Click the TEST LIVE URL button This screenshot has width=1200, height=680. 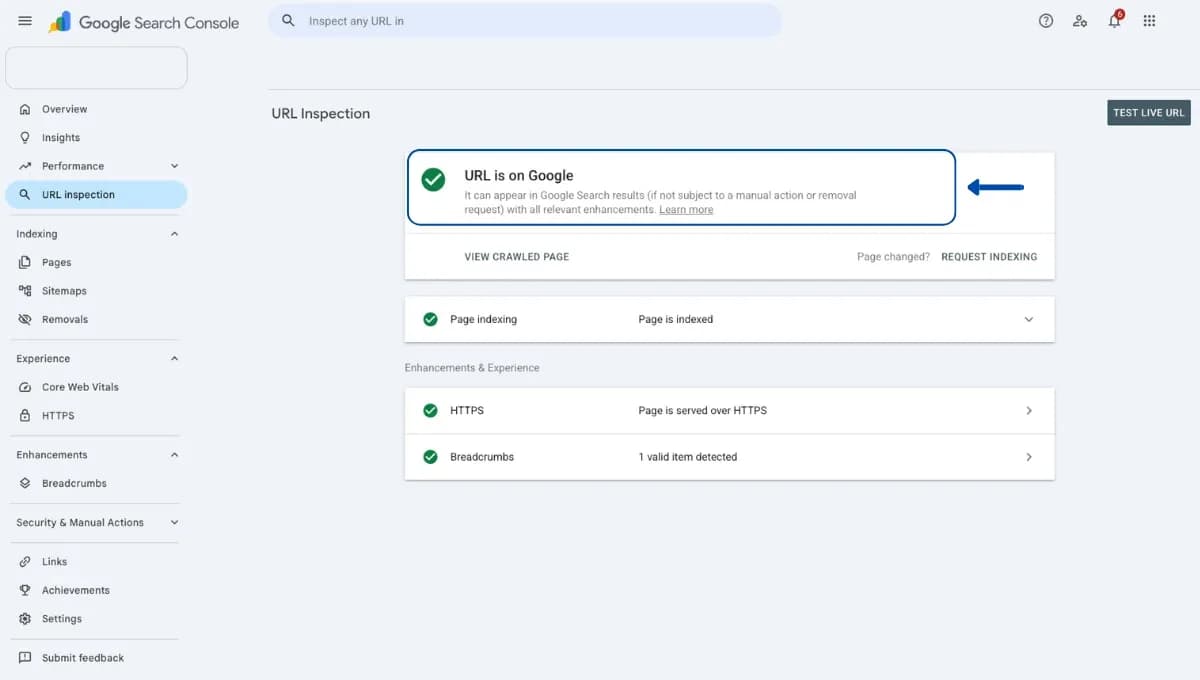click(x=1149, y=113)
